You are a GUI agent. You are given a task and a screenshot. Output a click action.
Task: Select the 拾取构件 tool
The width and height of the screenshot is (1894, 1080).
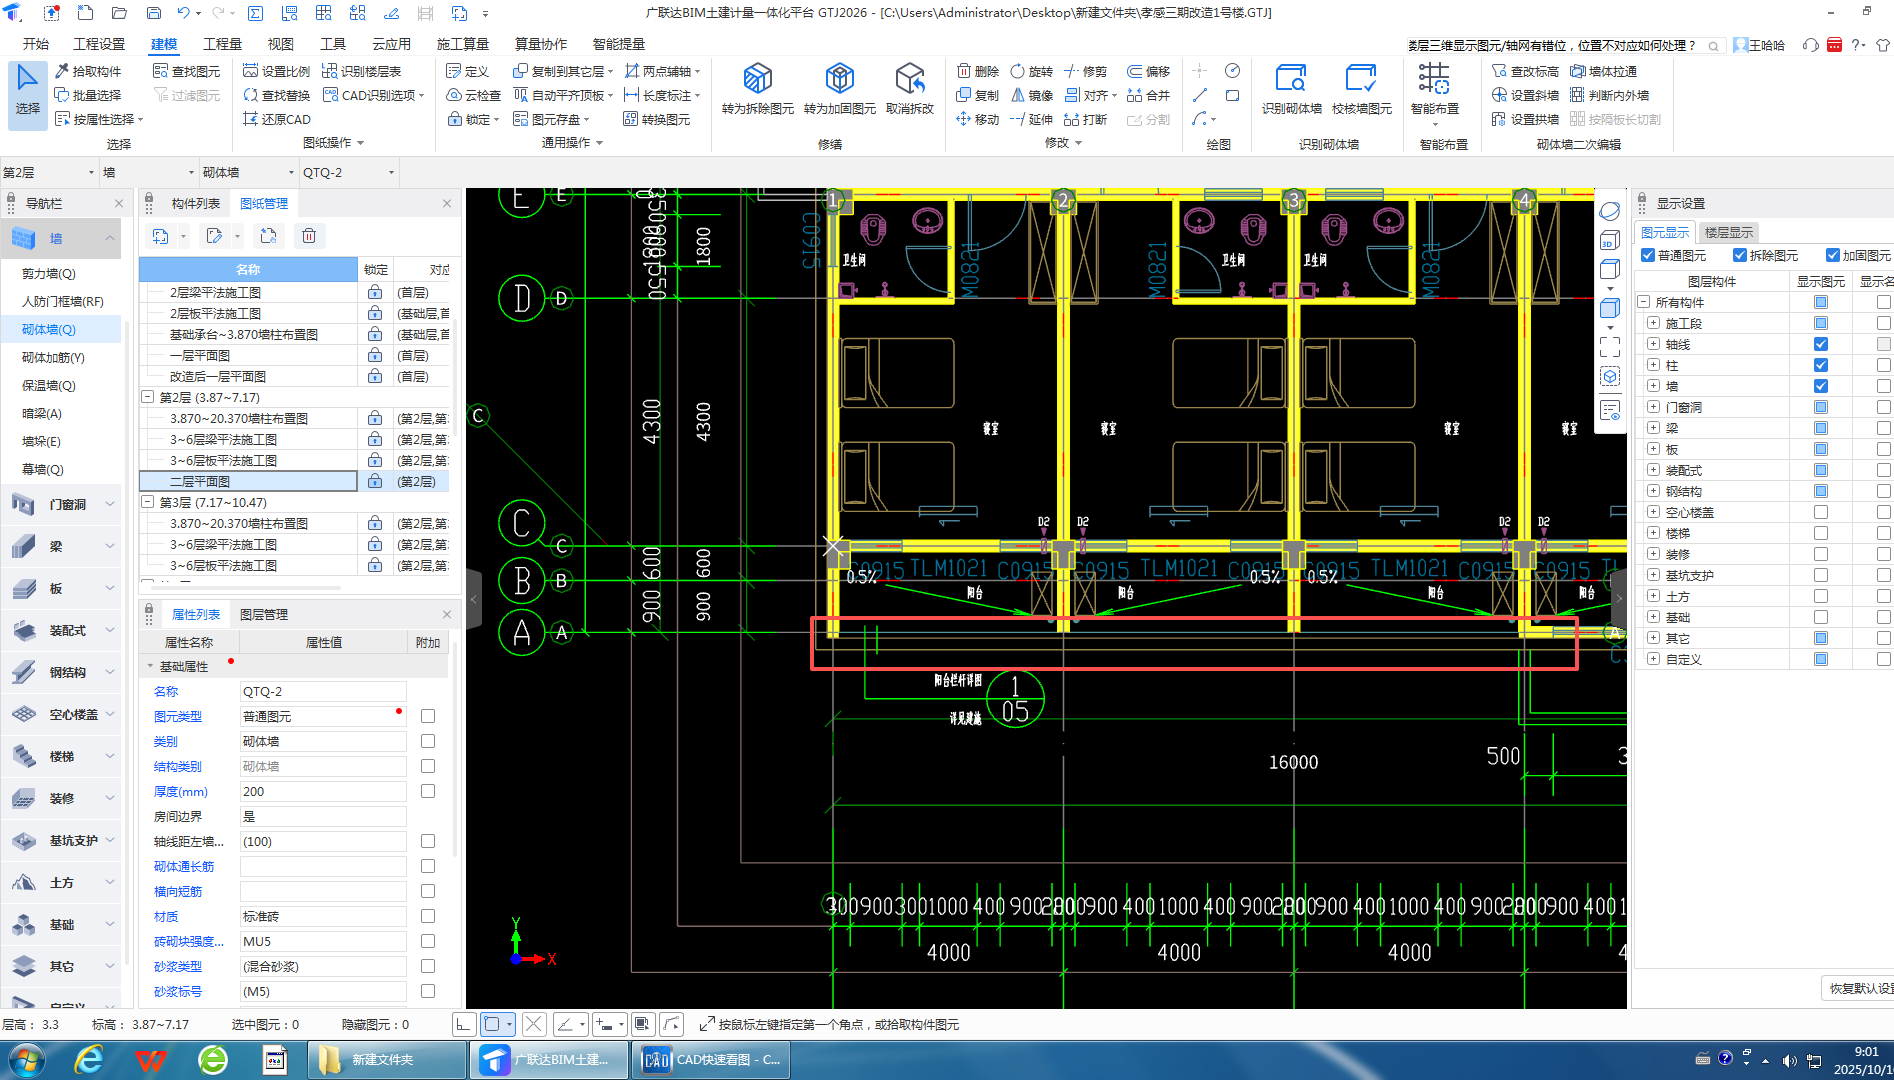[88, 71]
